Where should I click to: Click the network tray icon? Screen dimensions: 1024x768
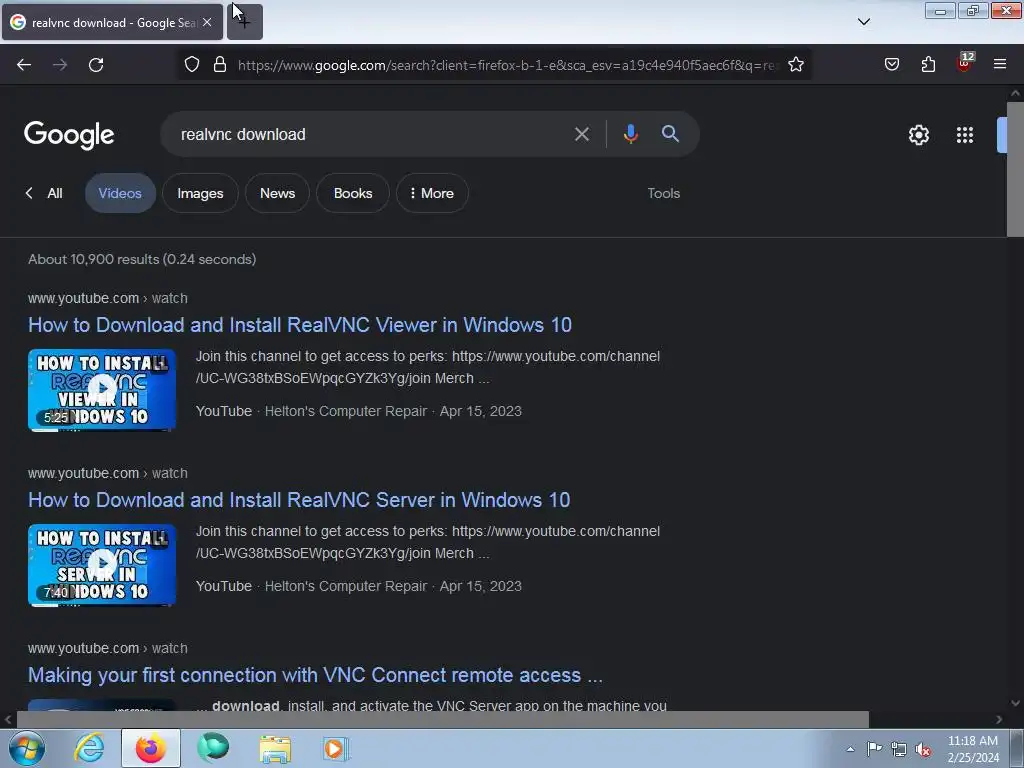pos(899,749)
